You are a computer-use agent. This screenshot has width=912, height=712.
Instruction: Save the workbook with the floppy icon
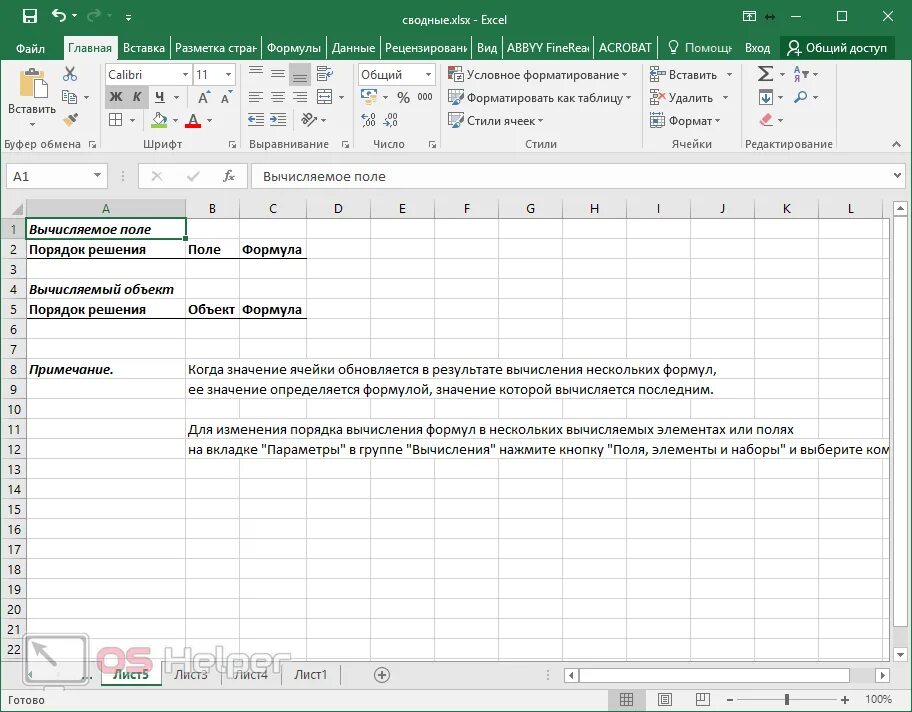30,16
